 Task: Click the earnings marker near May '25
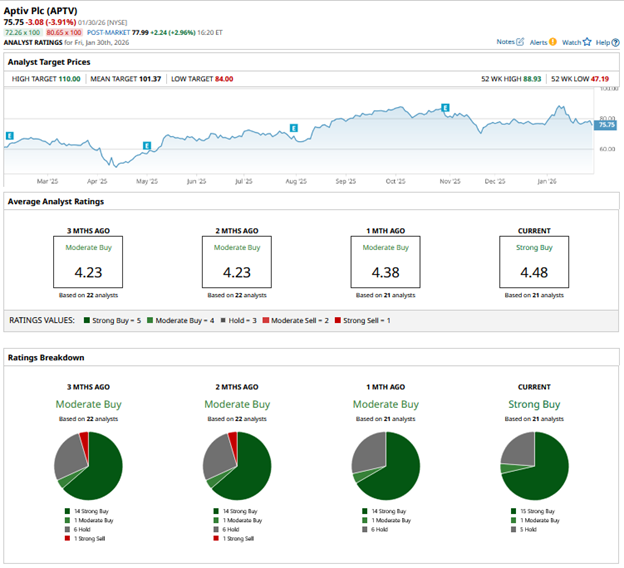coord(147,146)
